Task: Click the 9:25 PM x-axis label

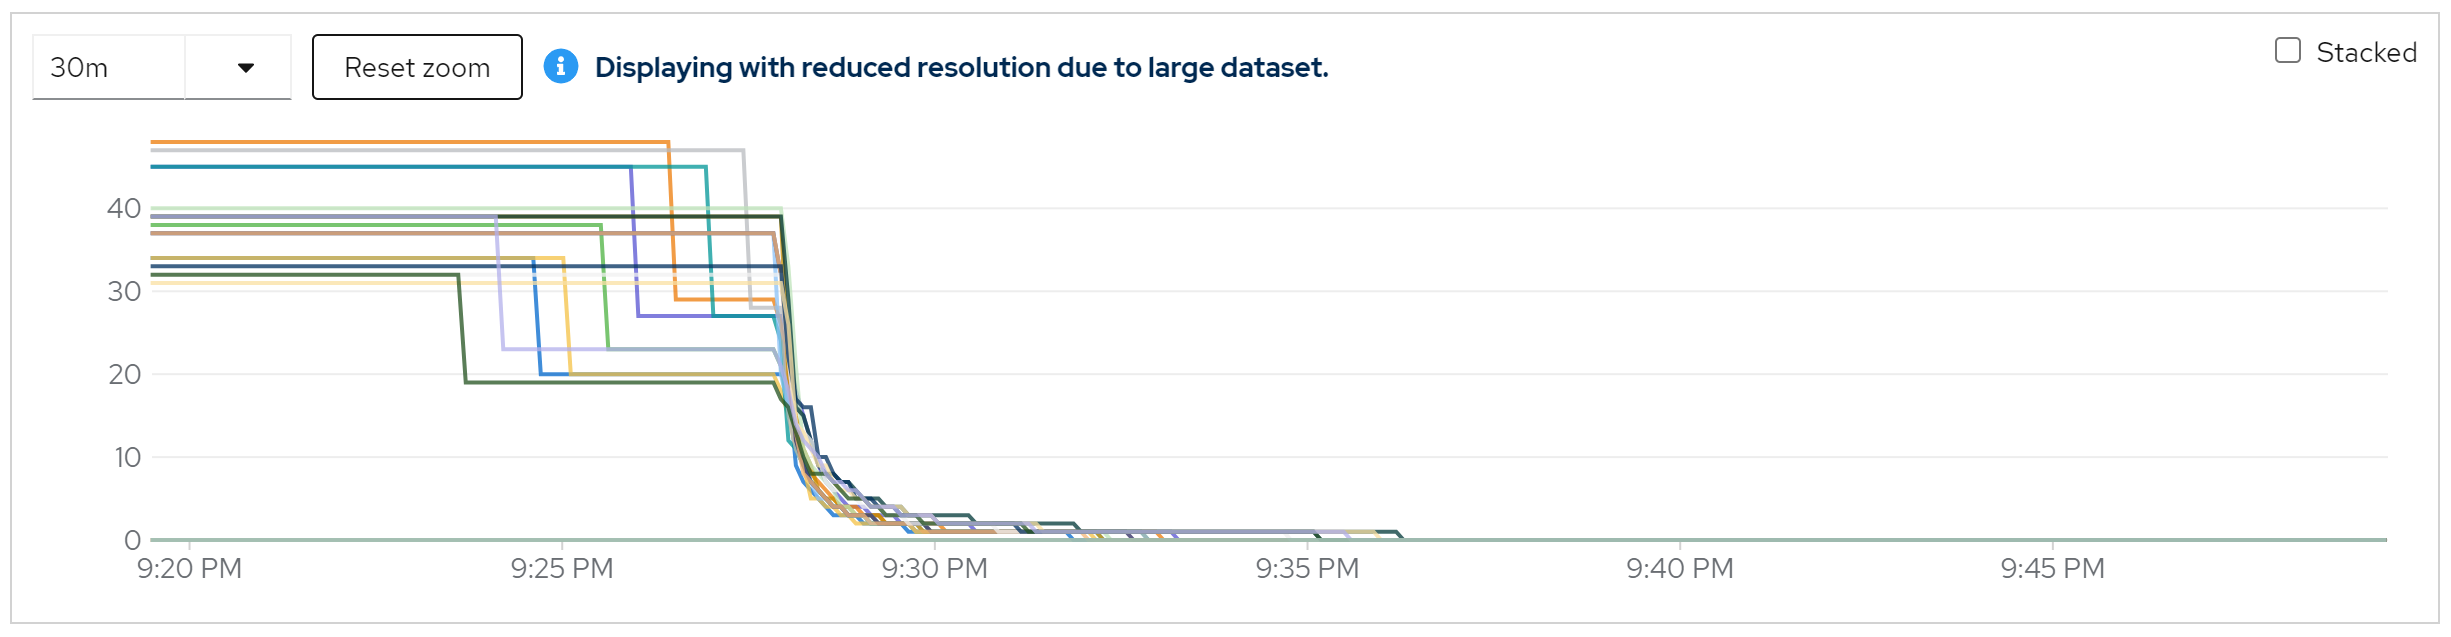Action: pyautogui.click(x=562, y=569)
